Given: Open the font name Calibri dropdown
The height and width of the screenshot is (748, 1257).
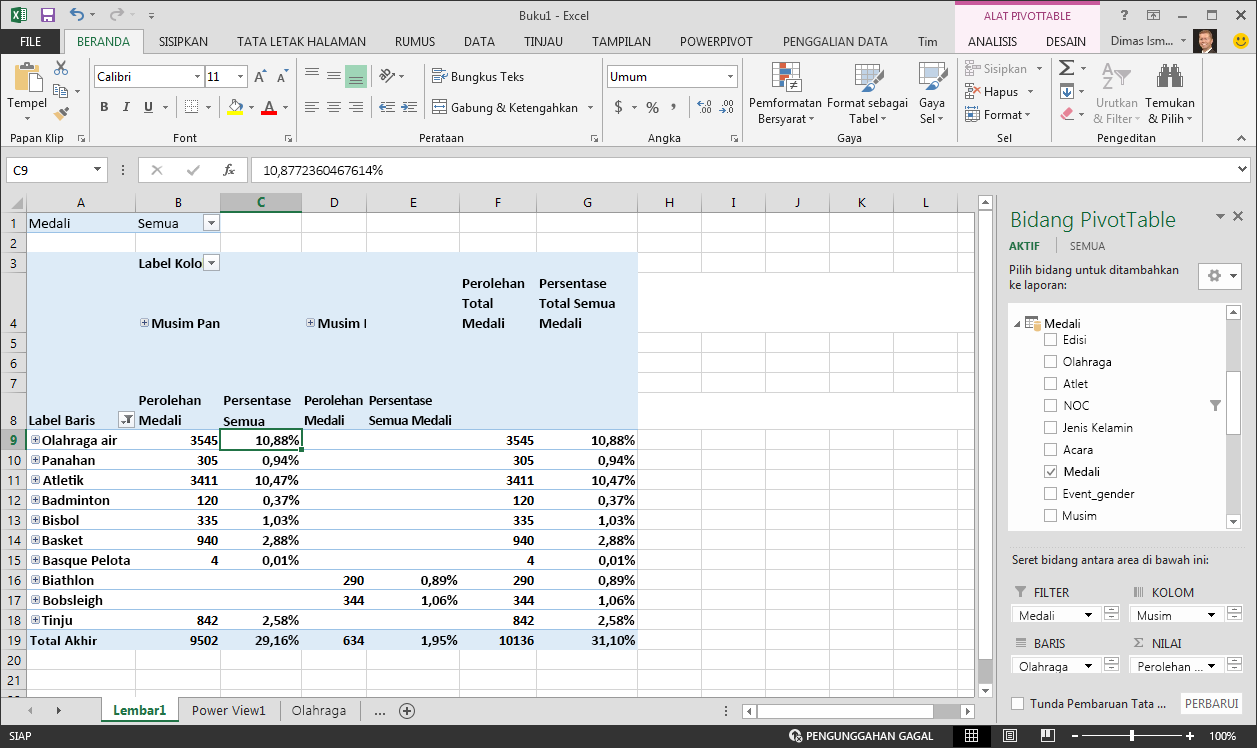Looking at the screenshot, I should pos(198,77).
